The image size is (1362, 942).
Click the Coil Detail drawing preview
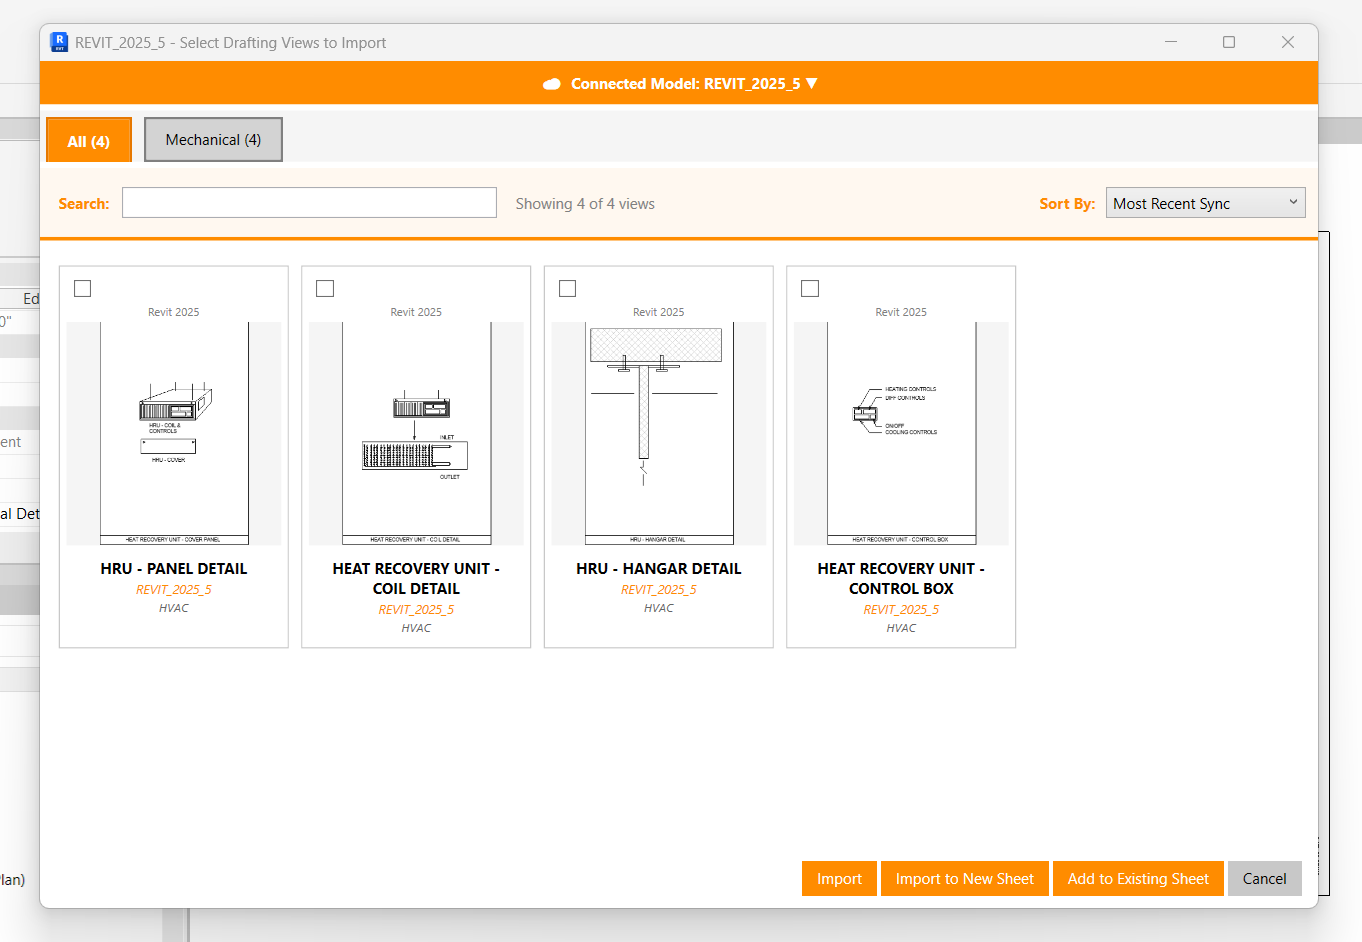click(x=416, y=433)
